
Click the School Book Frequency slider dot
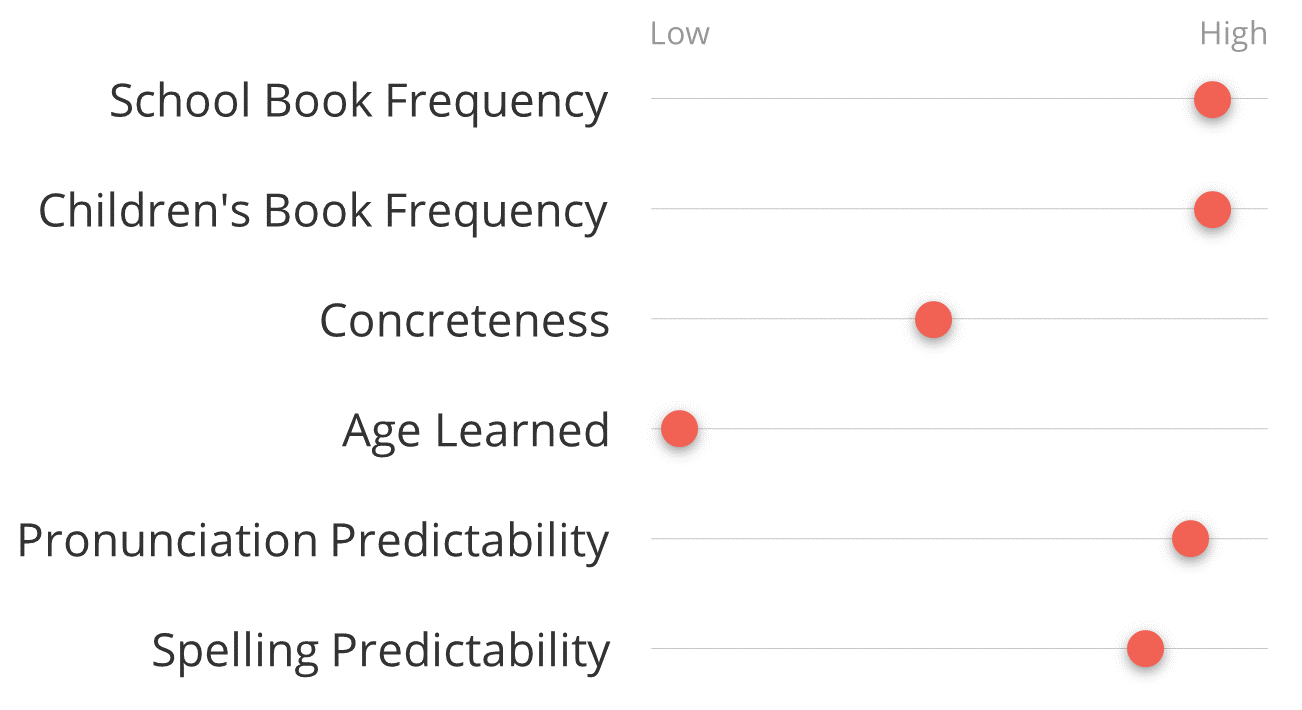(x=1212, y=99)
